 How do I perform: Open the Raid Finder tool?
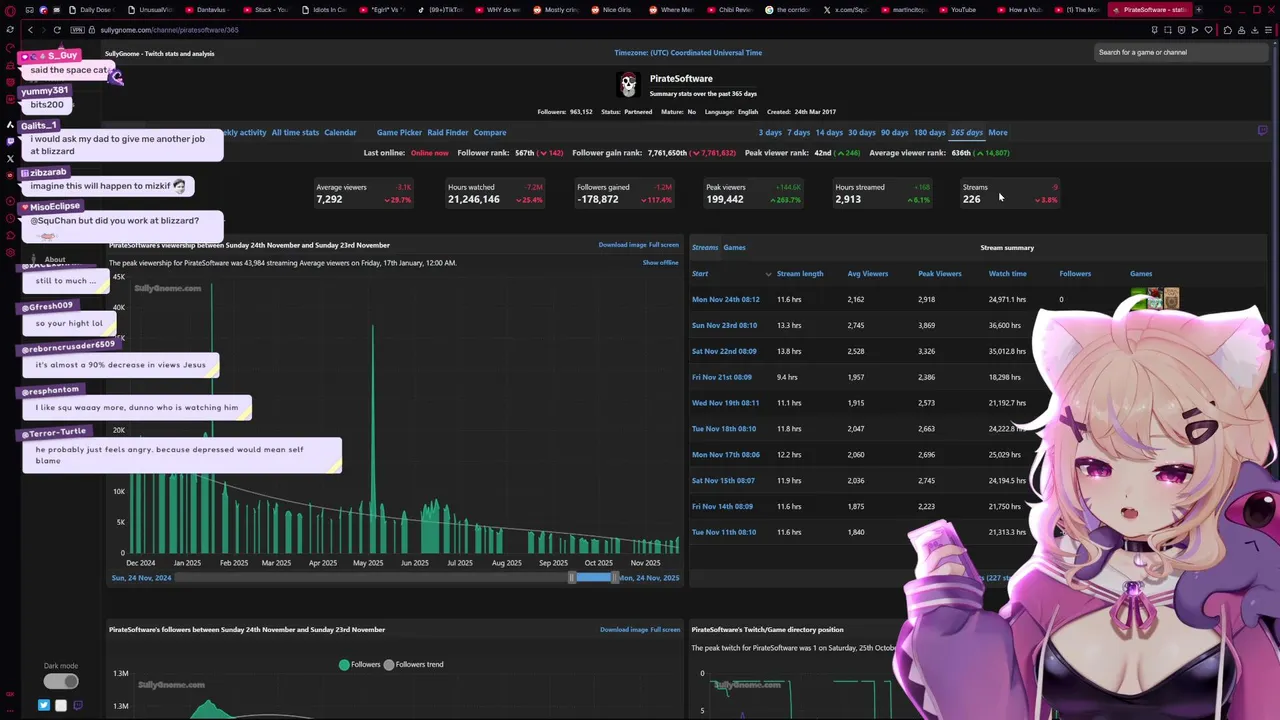(x=448, y=132)
